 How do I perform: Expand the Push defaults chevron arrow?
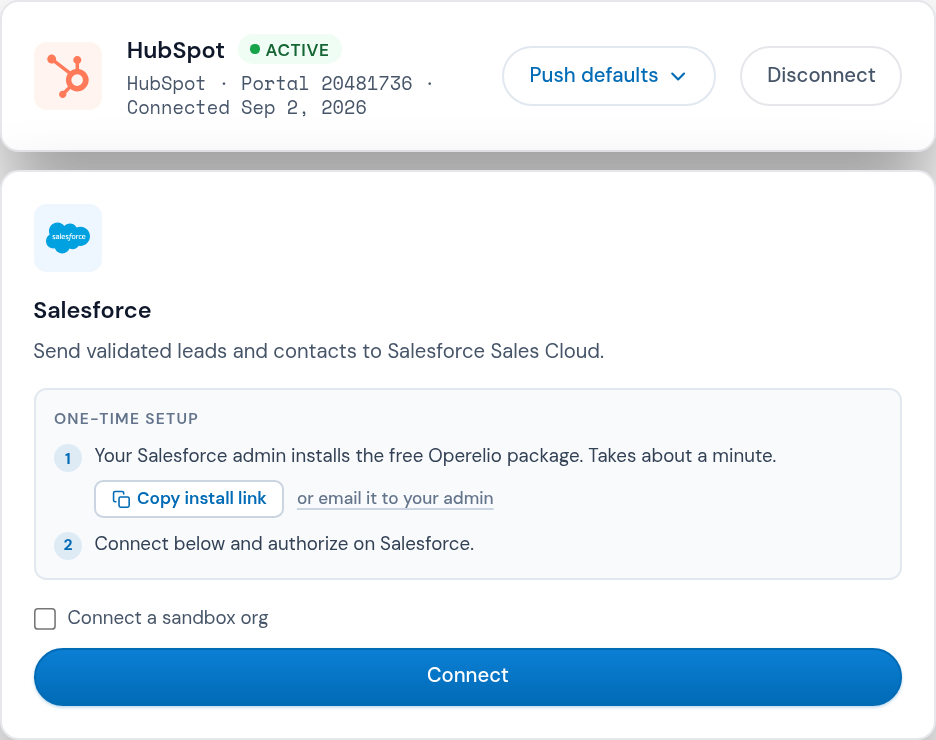678,76
